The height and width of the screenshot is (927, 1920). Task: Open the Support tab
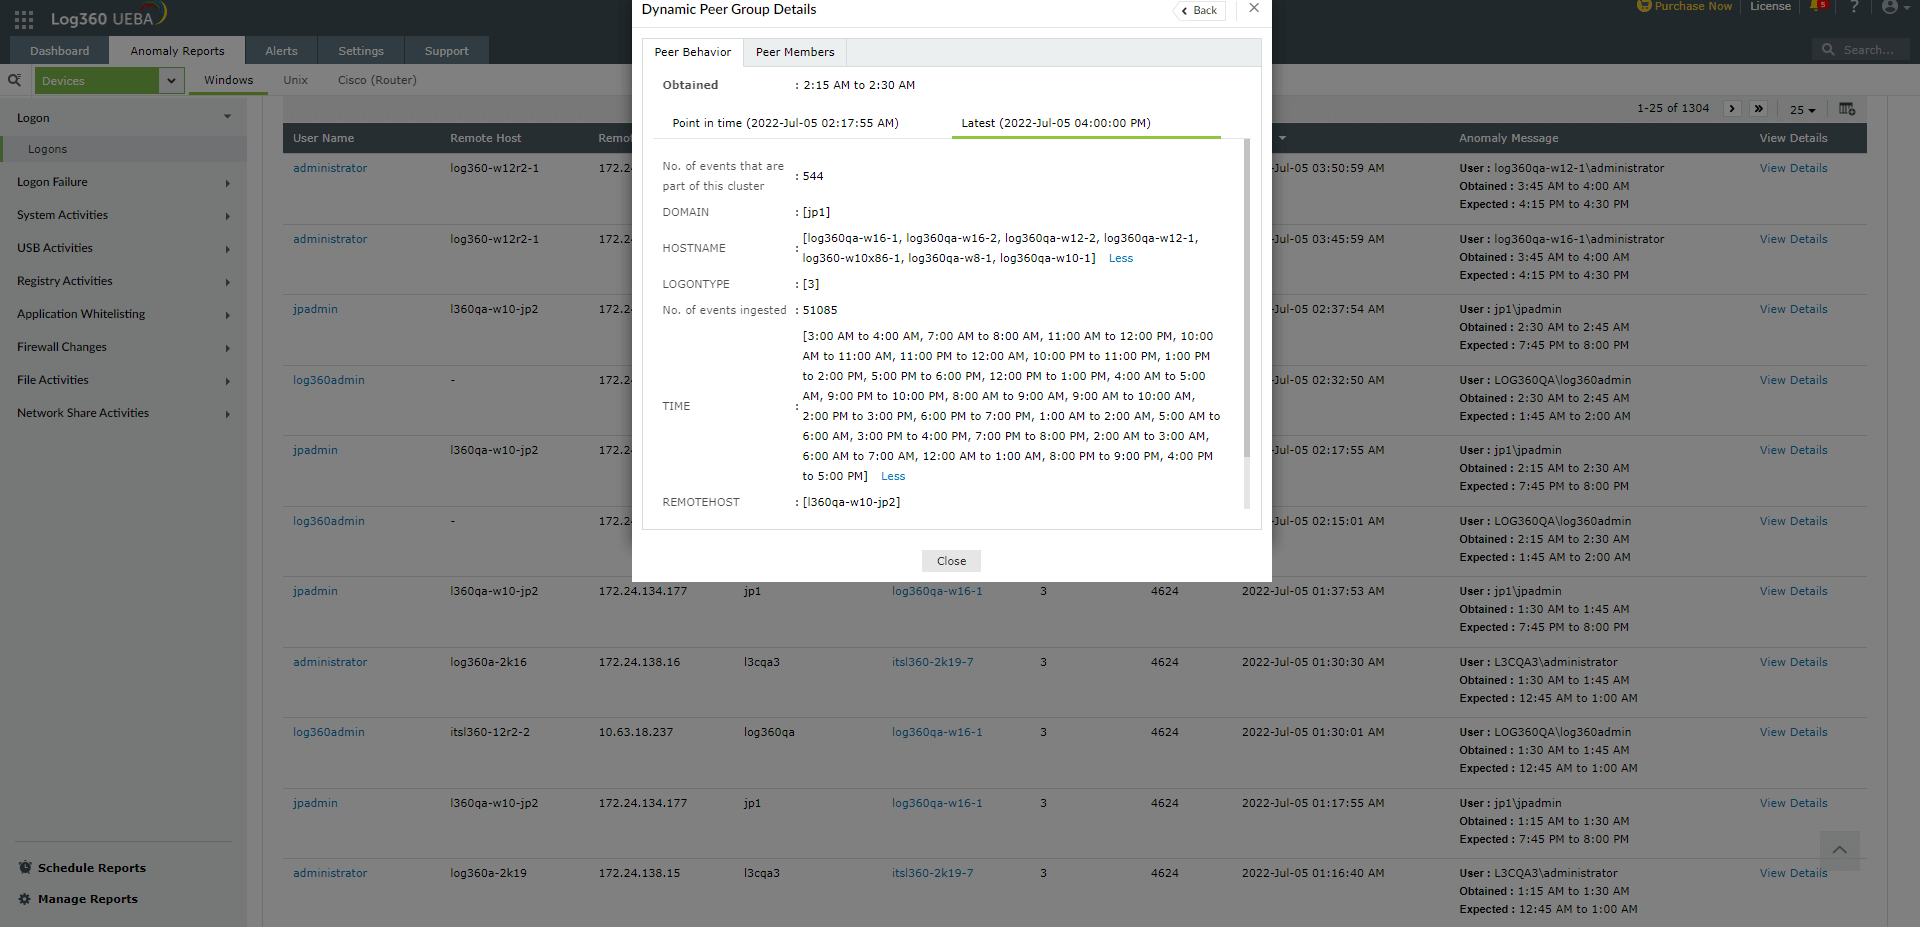(446, 51)
